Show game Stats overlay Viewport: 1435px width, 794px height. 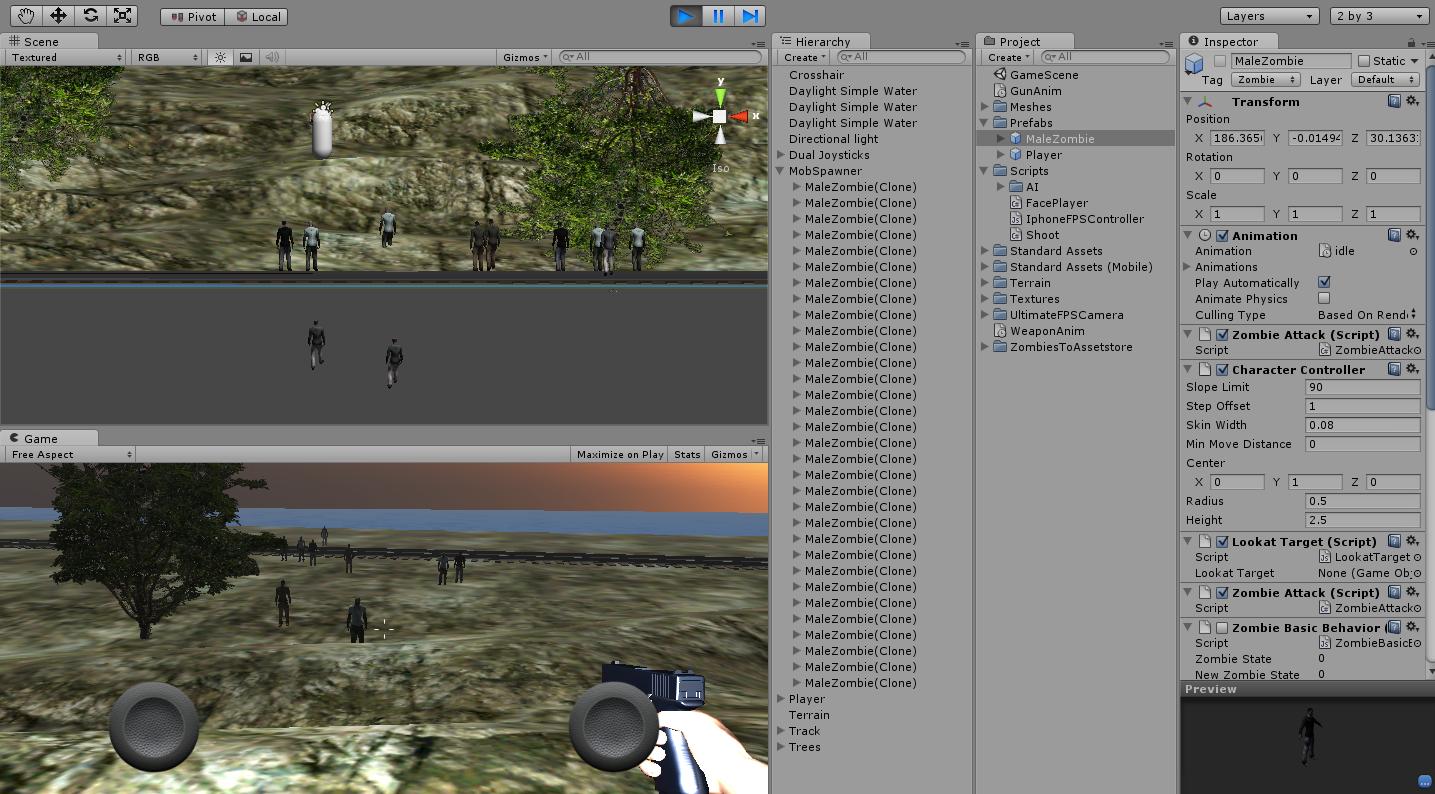tap(687, 454)
